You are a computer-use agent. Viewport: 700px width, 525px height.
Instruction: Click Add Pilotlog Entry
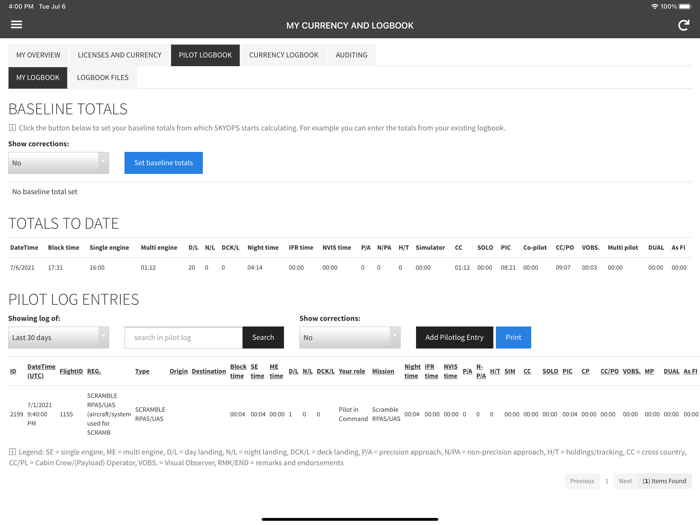tap(454, 338)
